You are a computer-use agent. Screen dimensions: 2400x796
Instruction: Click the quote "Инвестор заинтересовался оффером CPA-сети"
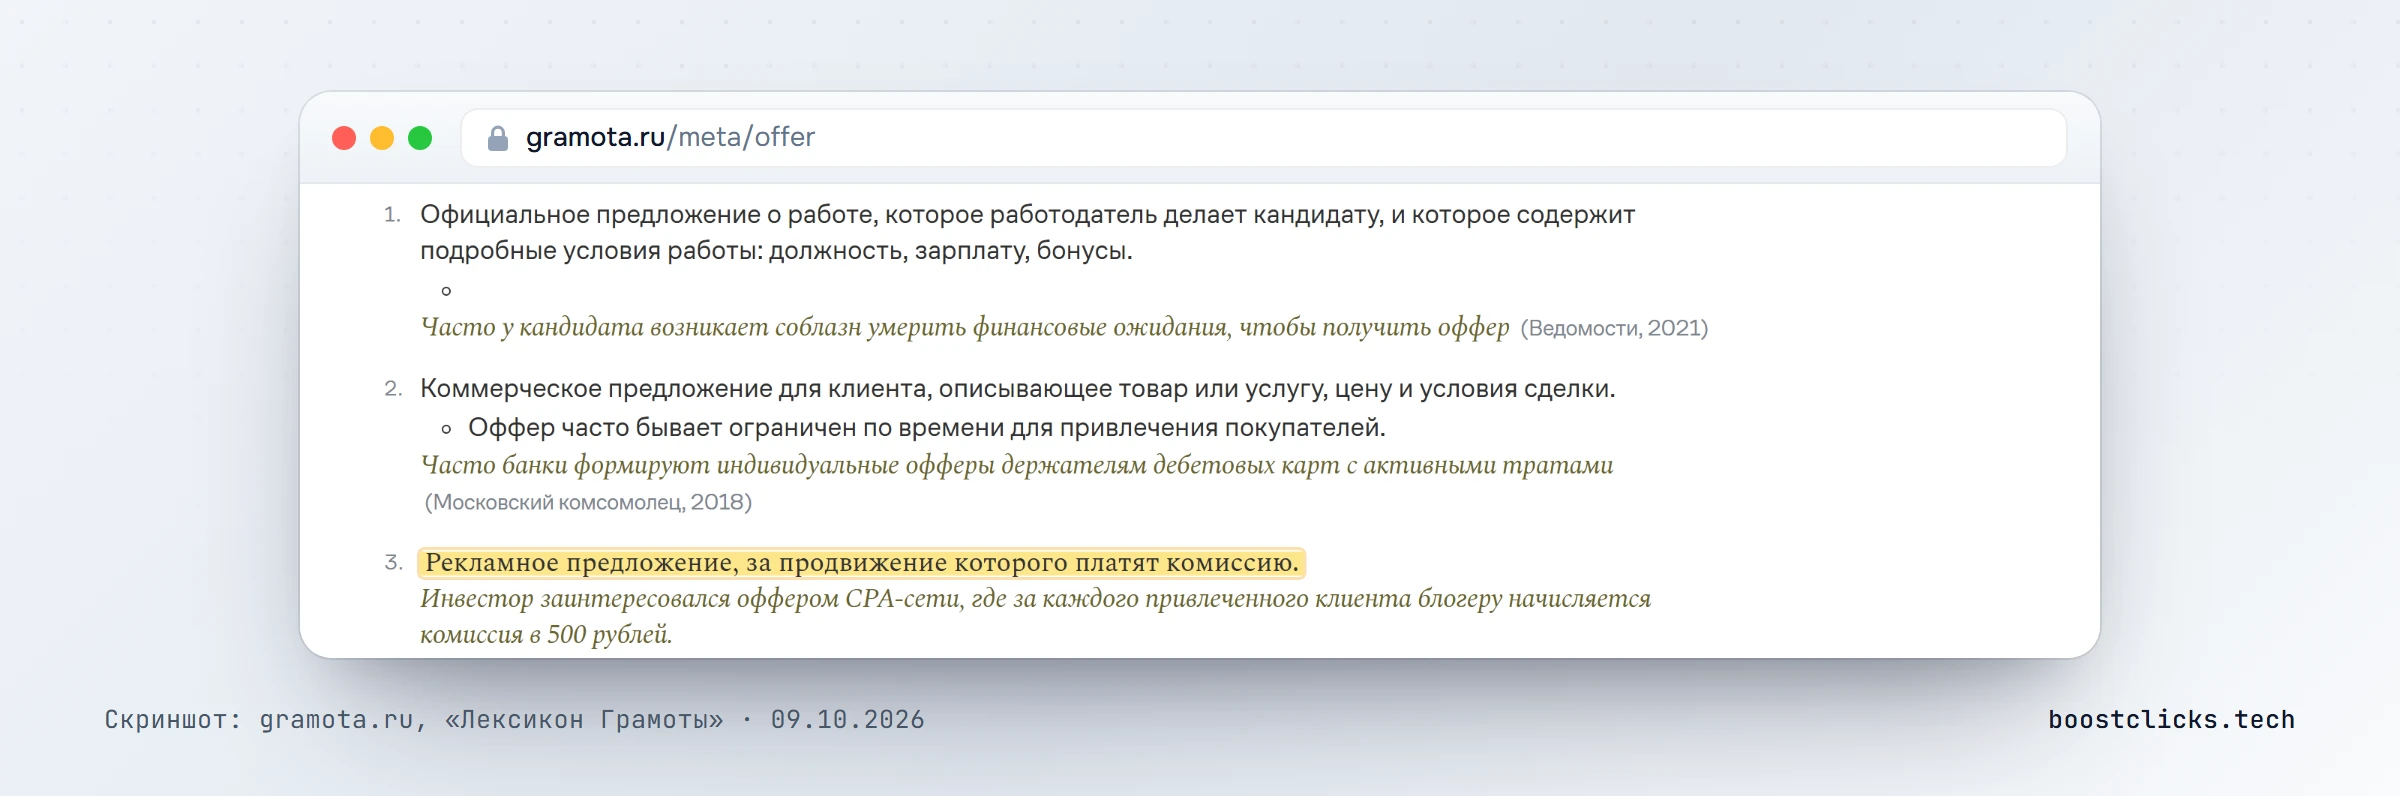pos(1035,616)
